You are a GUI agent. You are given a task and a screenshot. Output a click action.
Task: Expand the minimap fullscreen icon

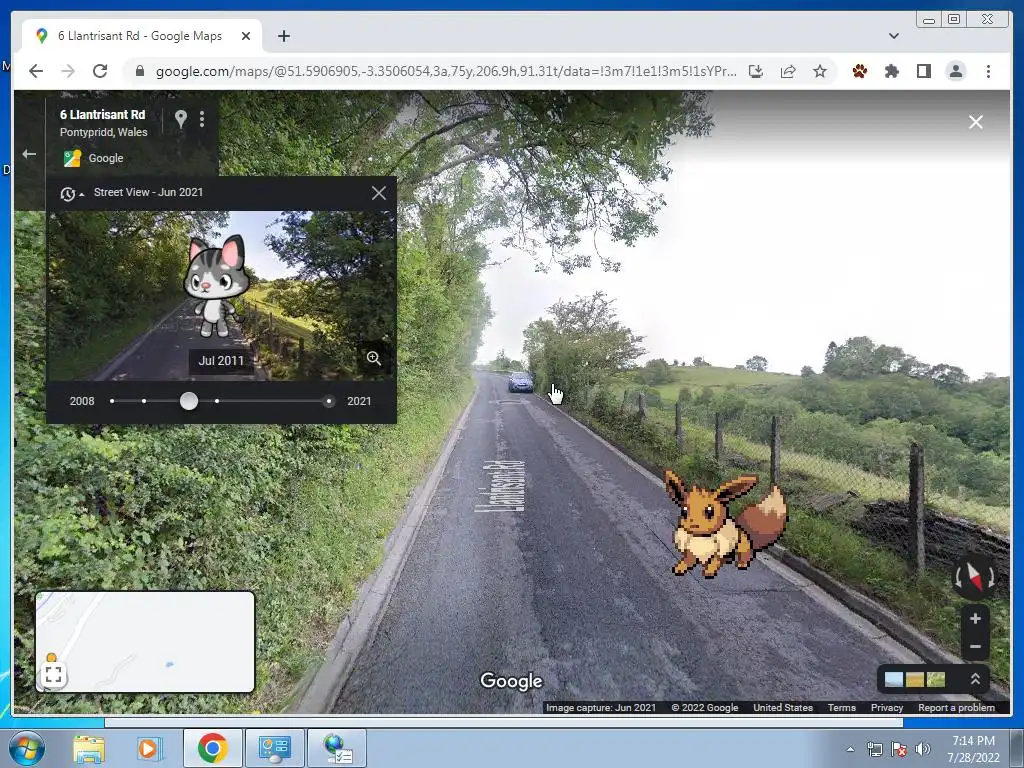[x=54, y=674]
